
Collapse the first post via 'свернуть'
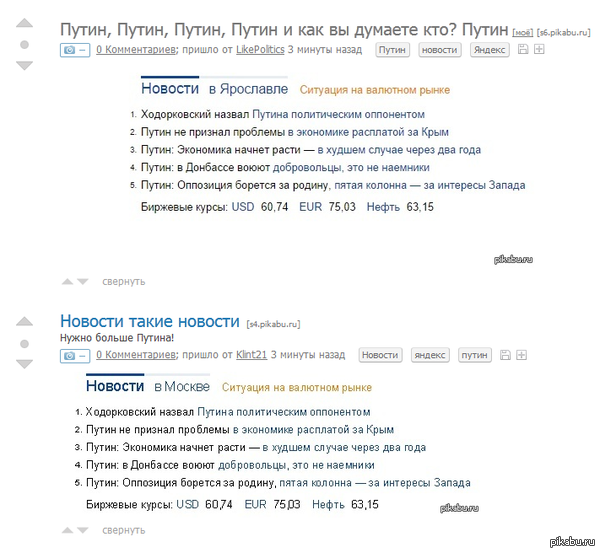pyautogui.click(x=123, y=282)
